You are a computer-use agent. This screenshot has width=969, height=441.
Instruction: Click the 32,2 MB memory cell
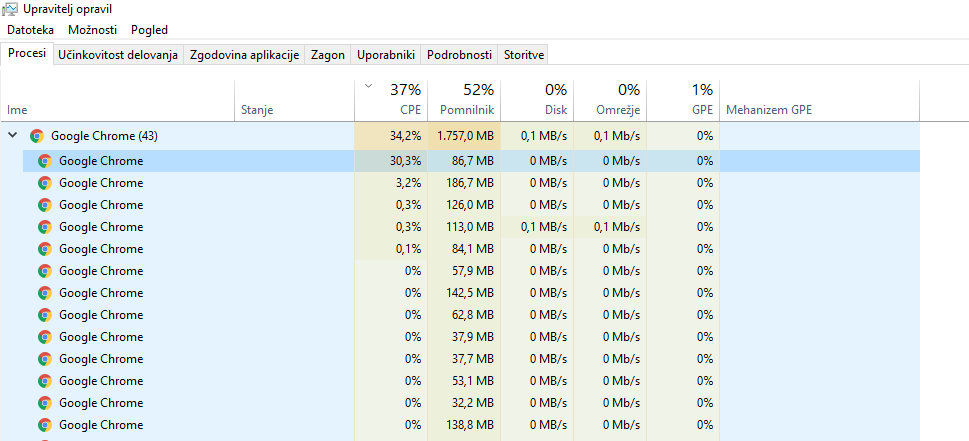tap(464, 403)
